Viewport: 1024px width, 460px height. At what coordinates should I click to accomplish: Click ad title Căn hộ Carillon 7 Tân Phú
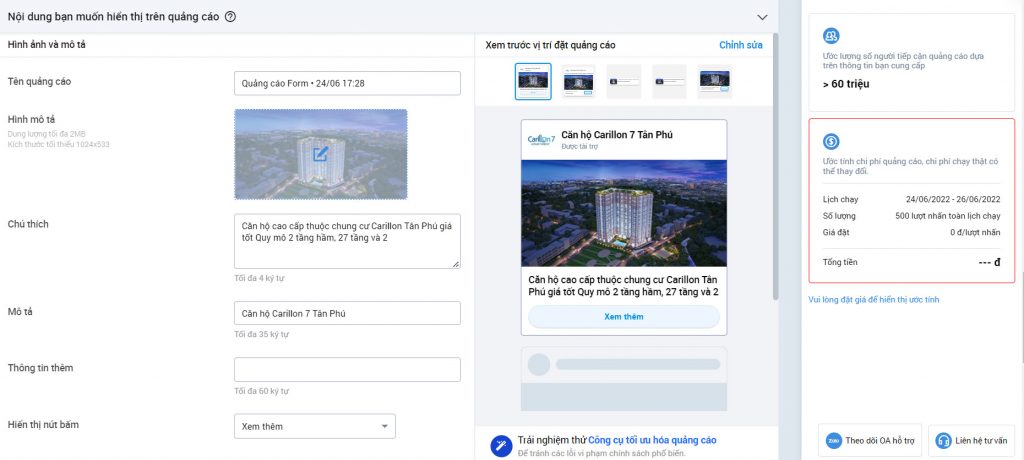(x=616, y=135)
